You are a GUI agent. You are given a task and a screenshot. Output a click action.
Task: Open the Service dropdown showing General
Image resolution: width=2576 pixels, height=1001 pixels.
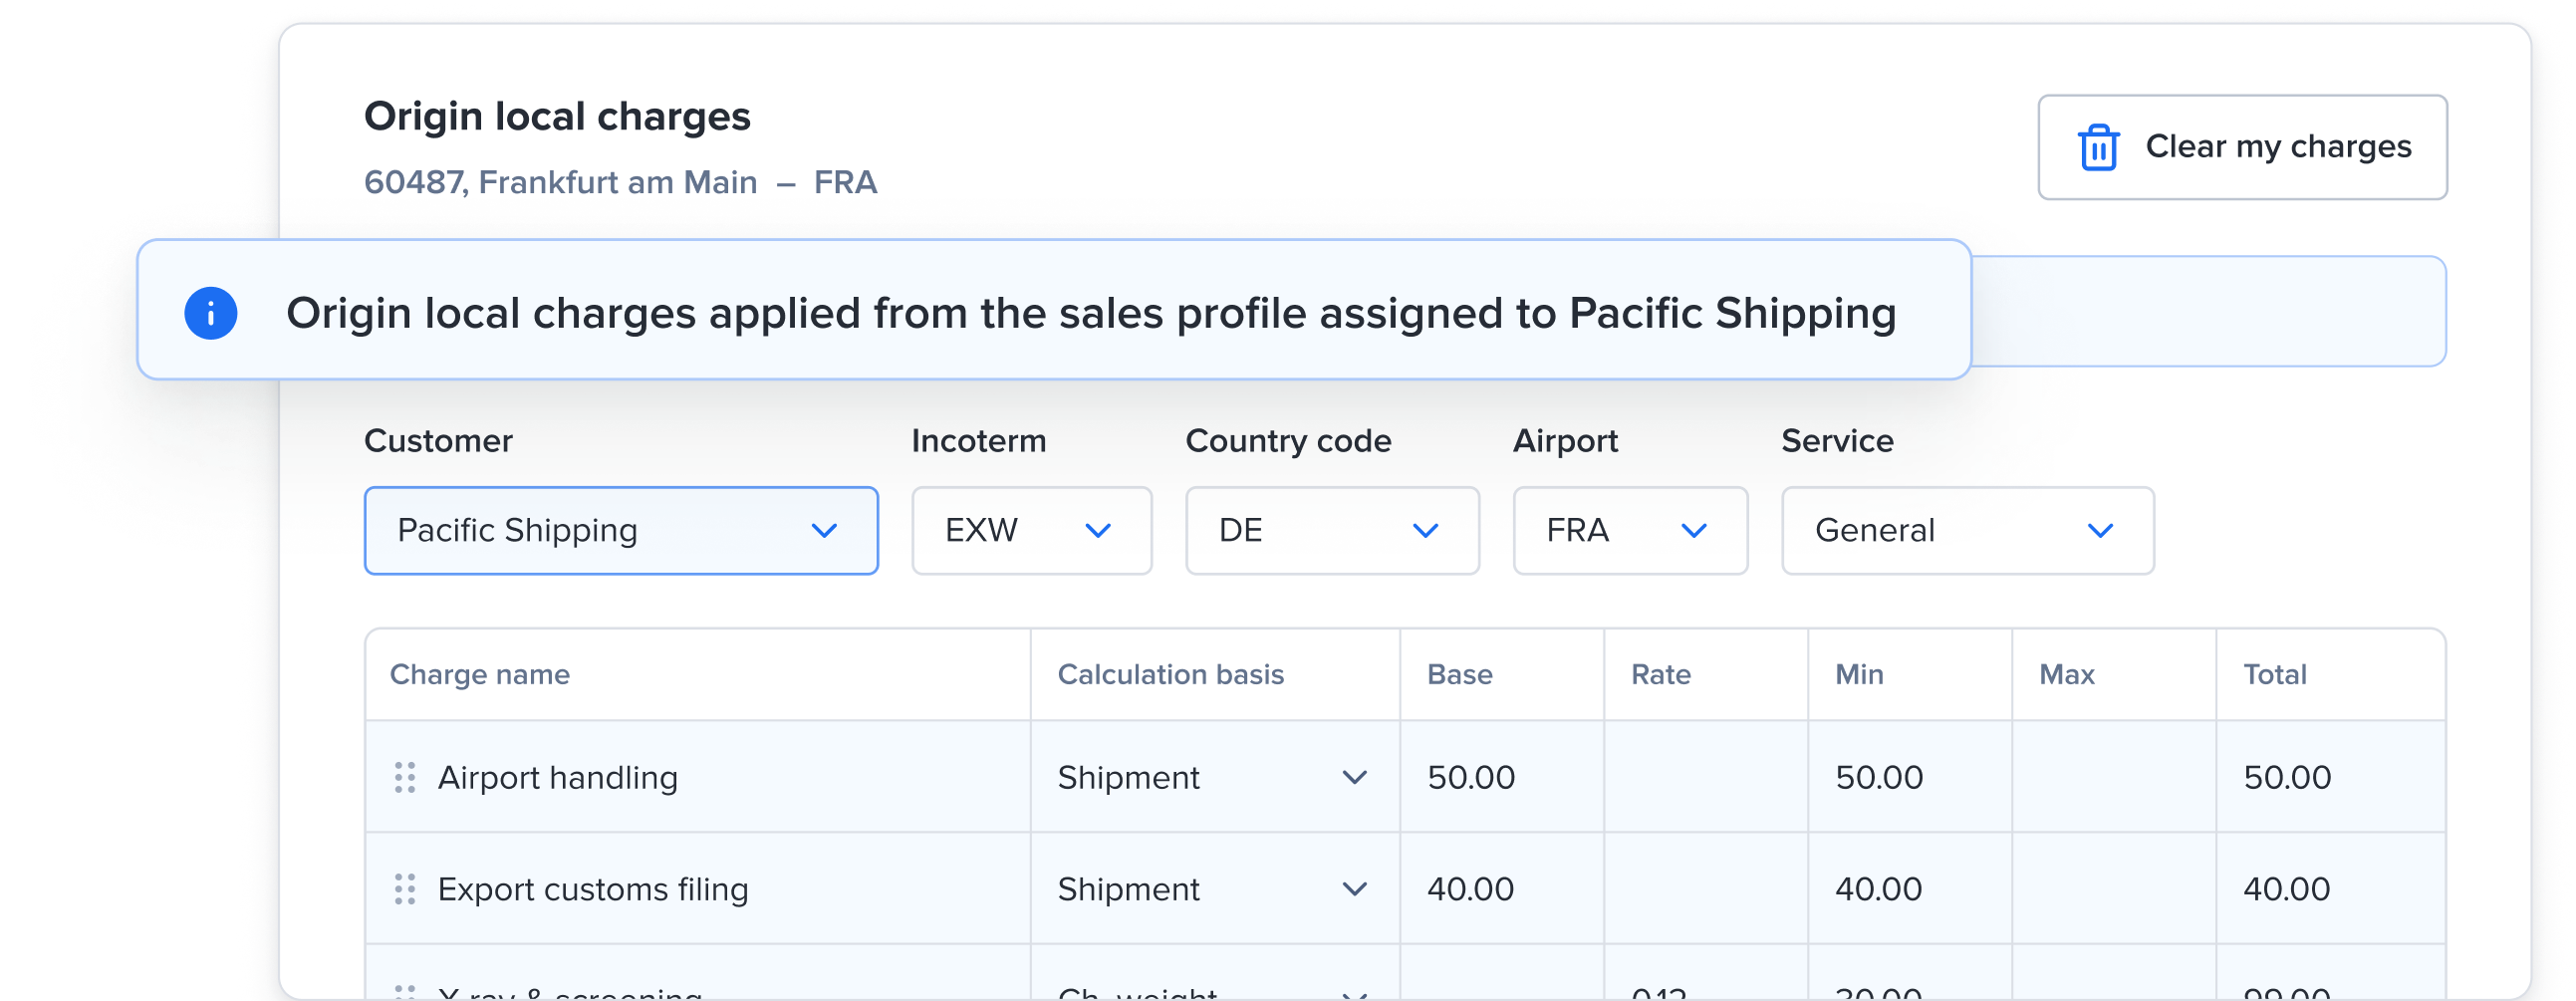(x=1966, y=530)
